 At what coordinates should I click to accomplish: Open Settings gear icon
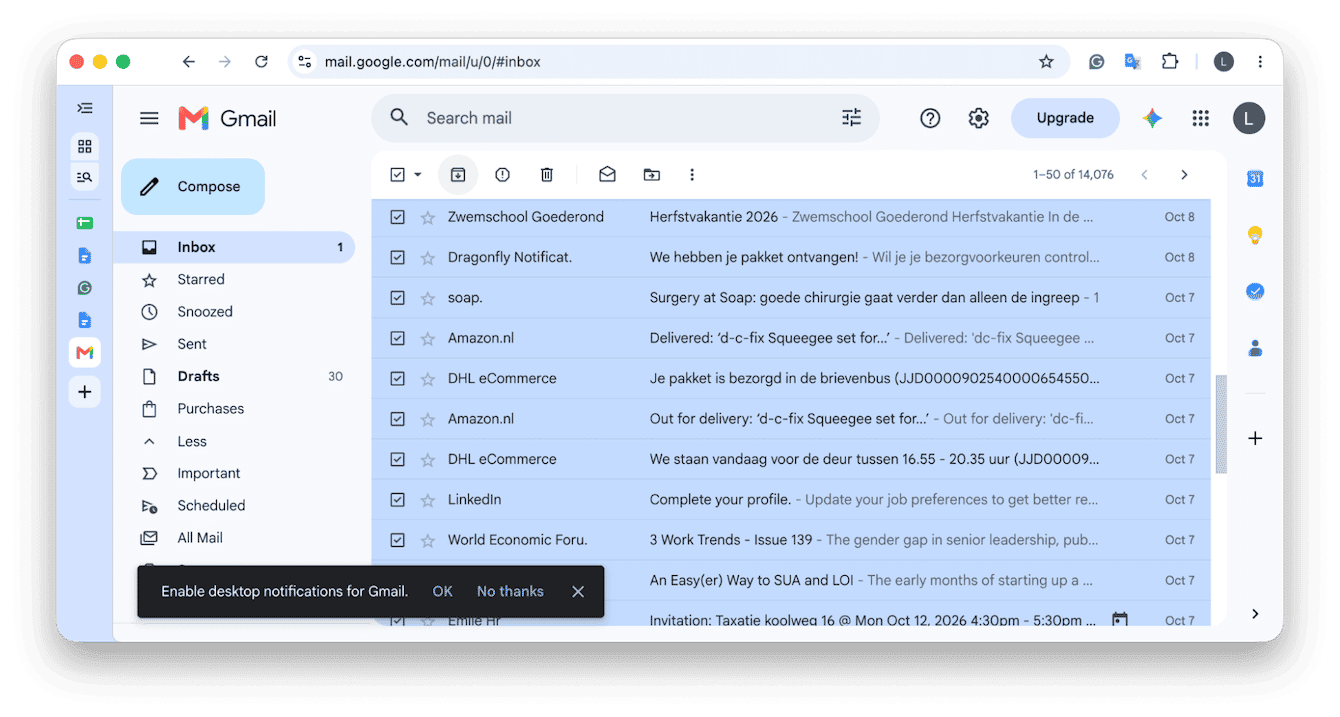pos(978,118)
